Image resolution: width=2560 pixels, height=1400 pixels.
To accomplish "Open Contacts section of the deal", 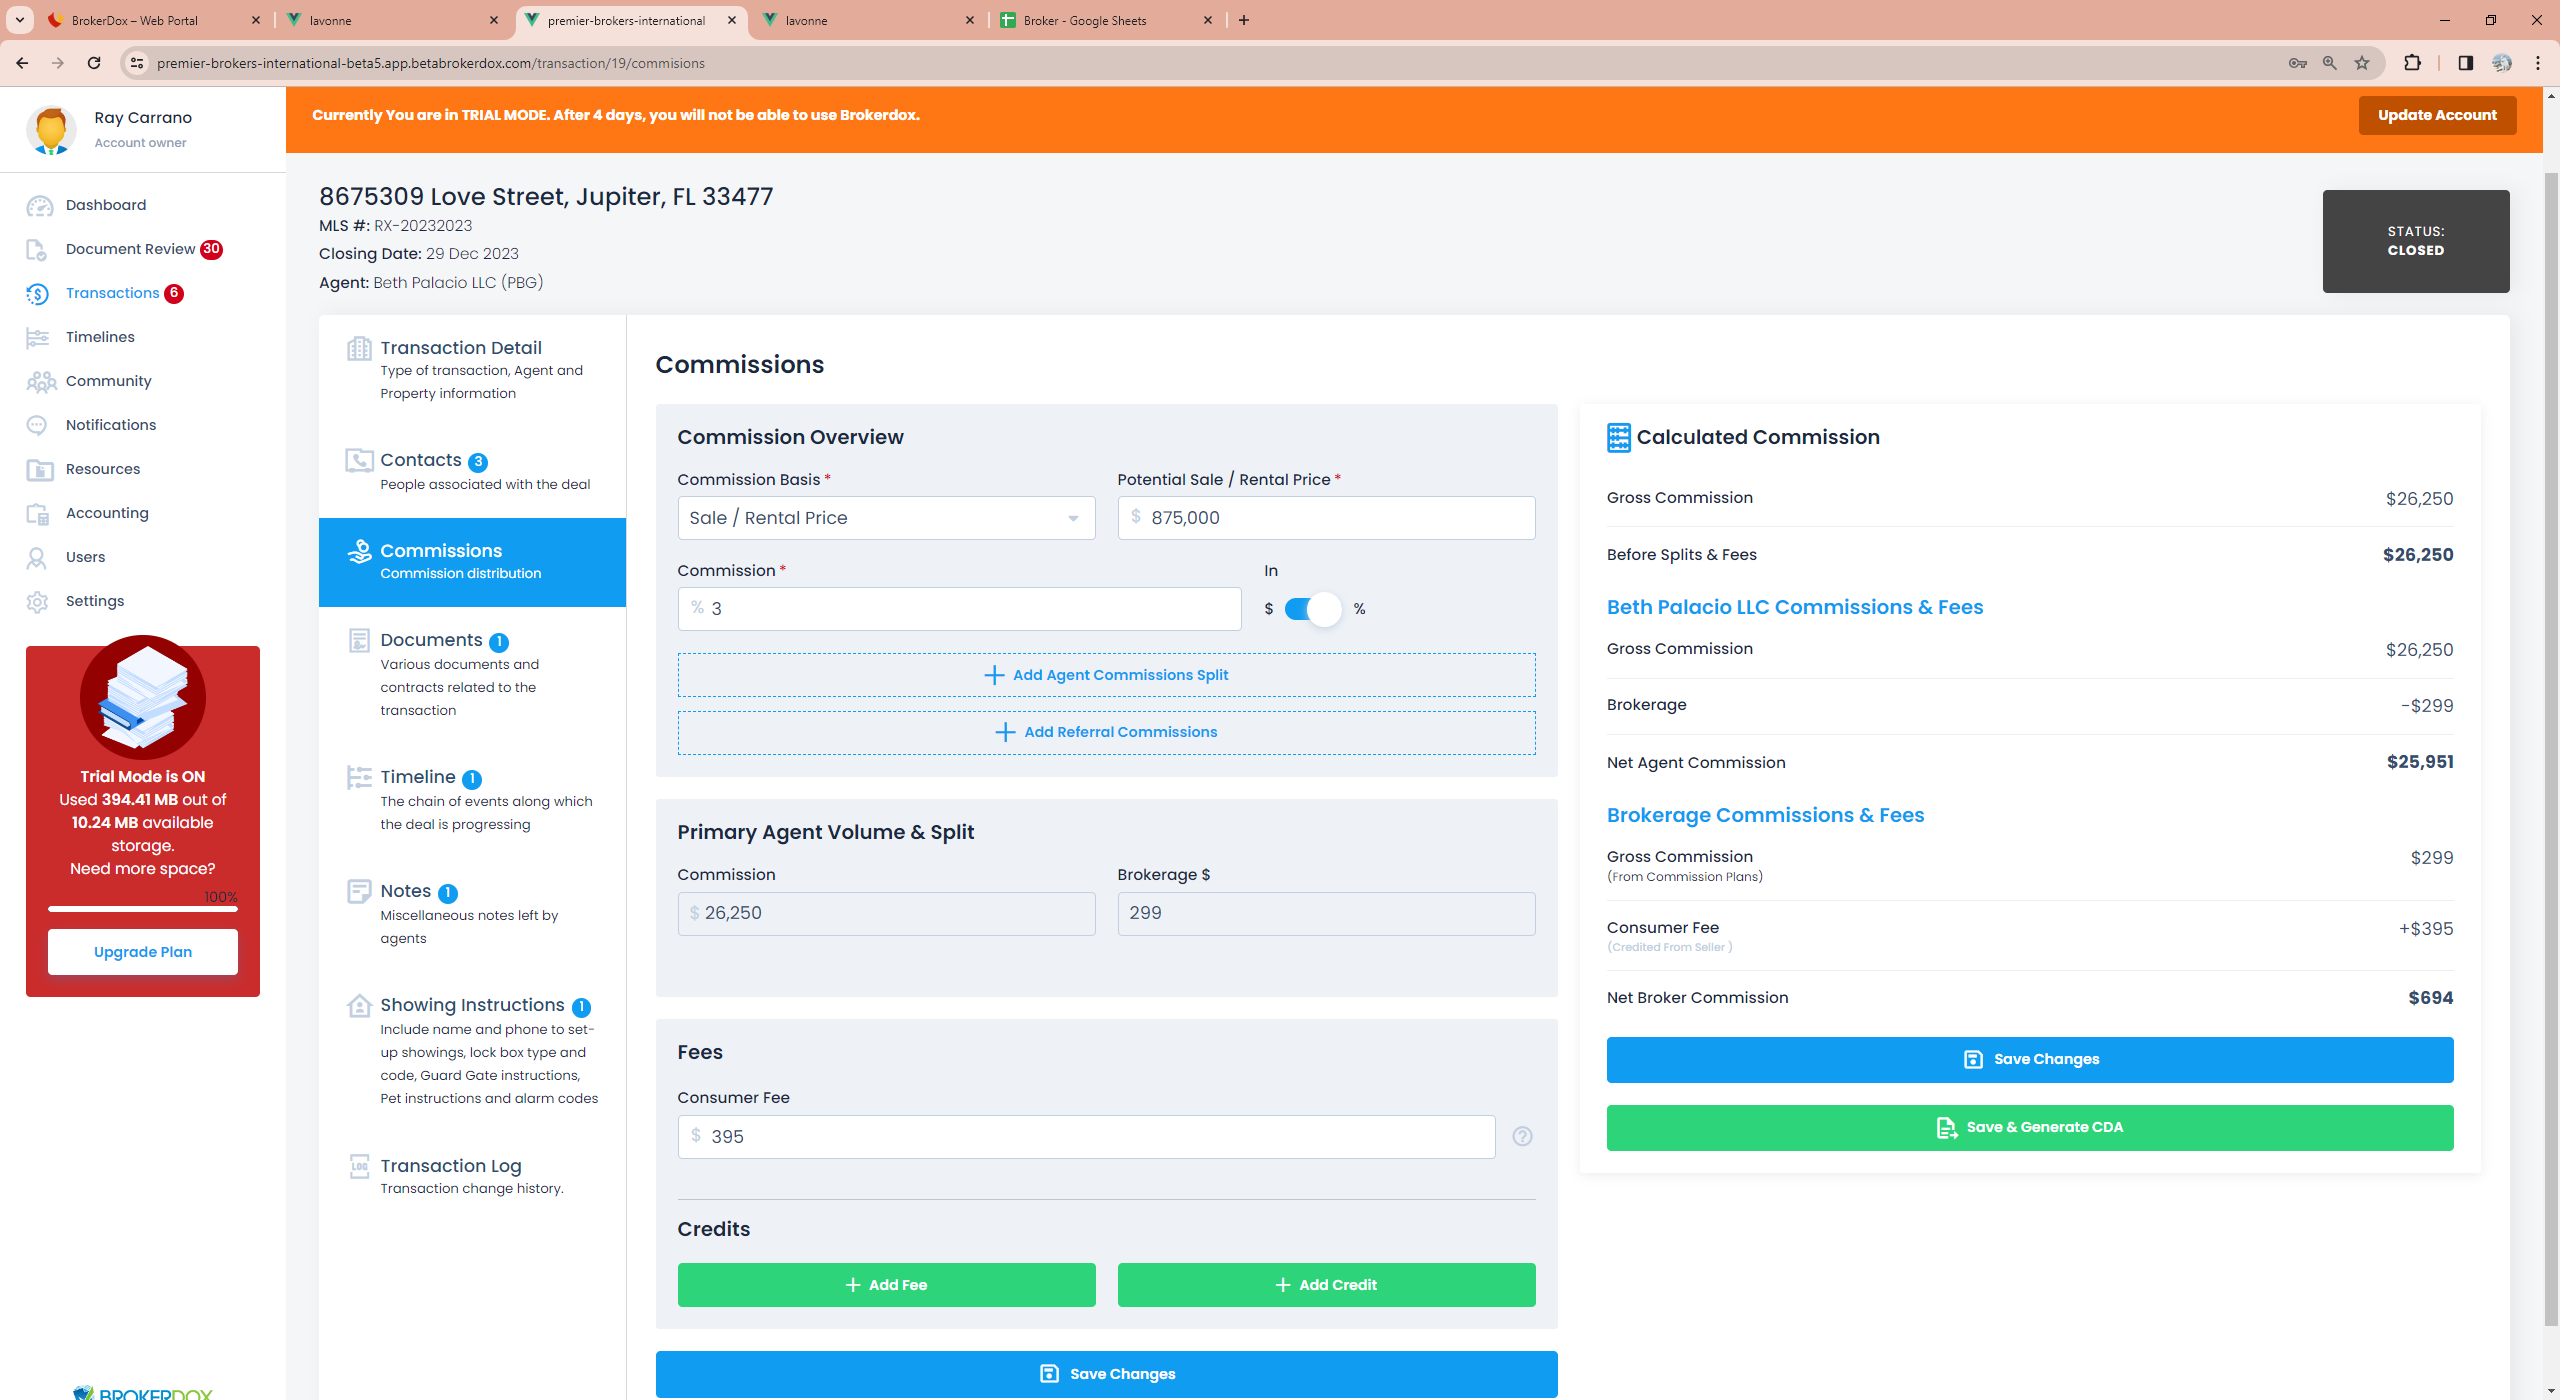I will (x=472, y=472).
